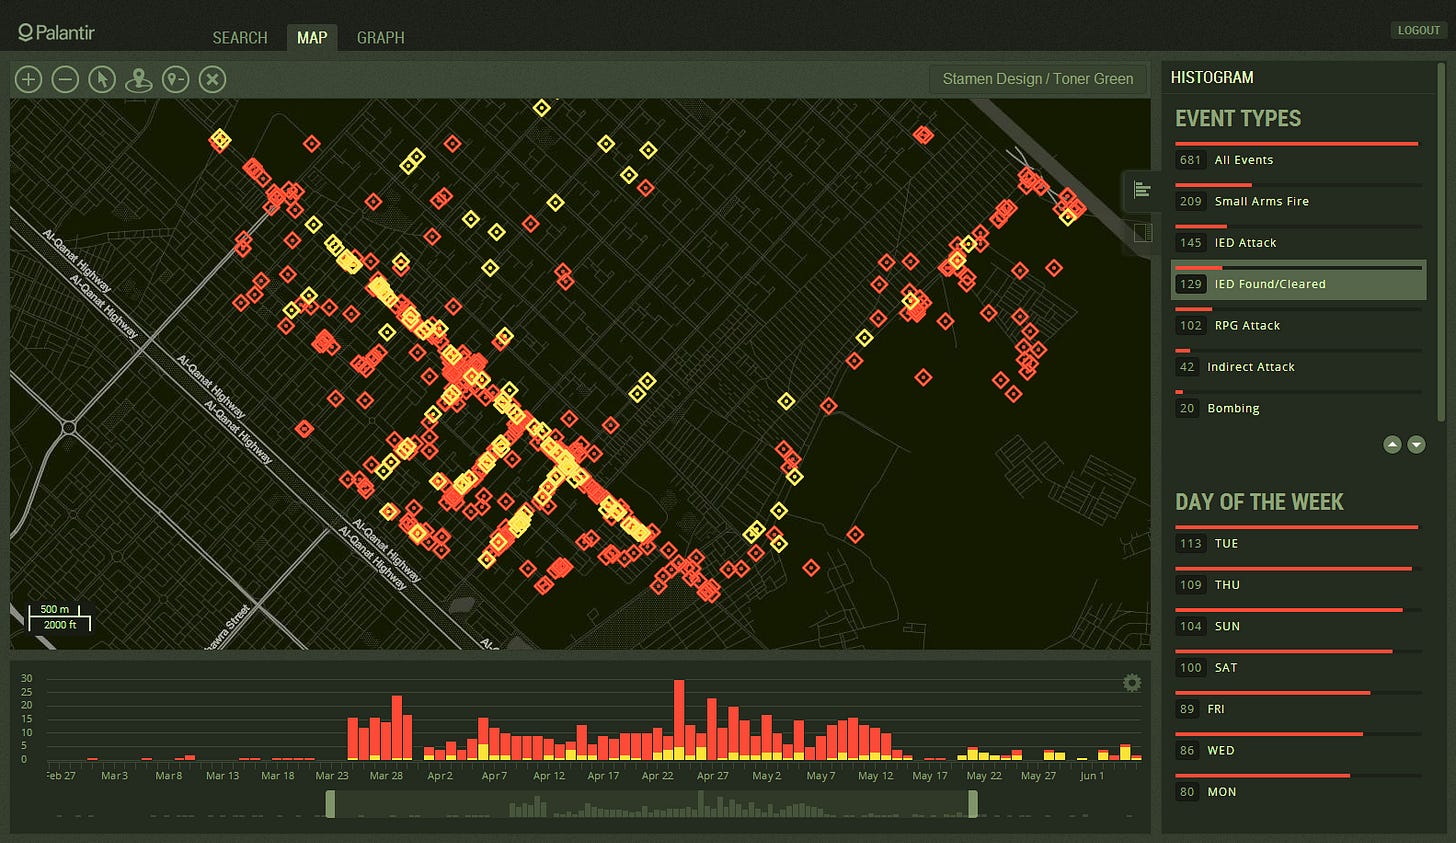Select the remove pin tool
Viewport: 1456px width, 843px height.
[x=176, y=79]
